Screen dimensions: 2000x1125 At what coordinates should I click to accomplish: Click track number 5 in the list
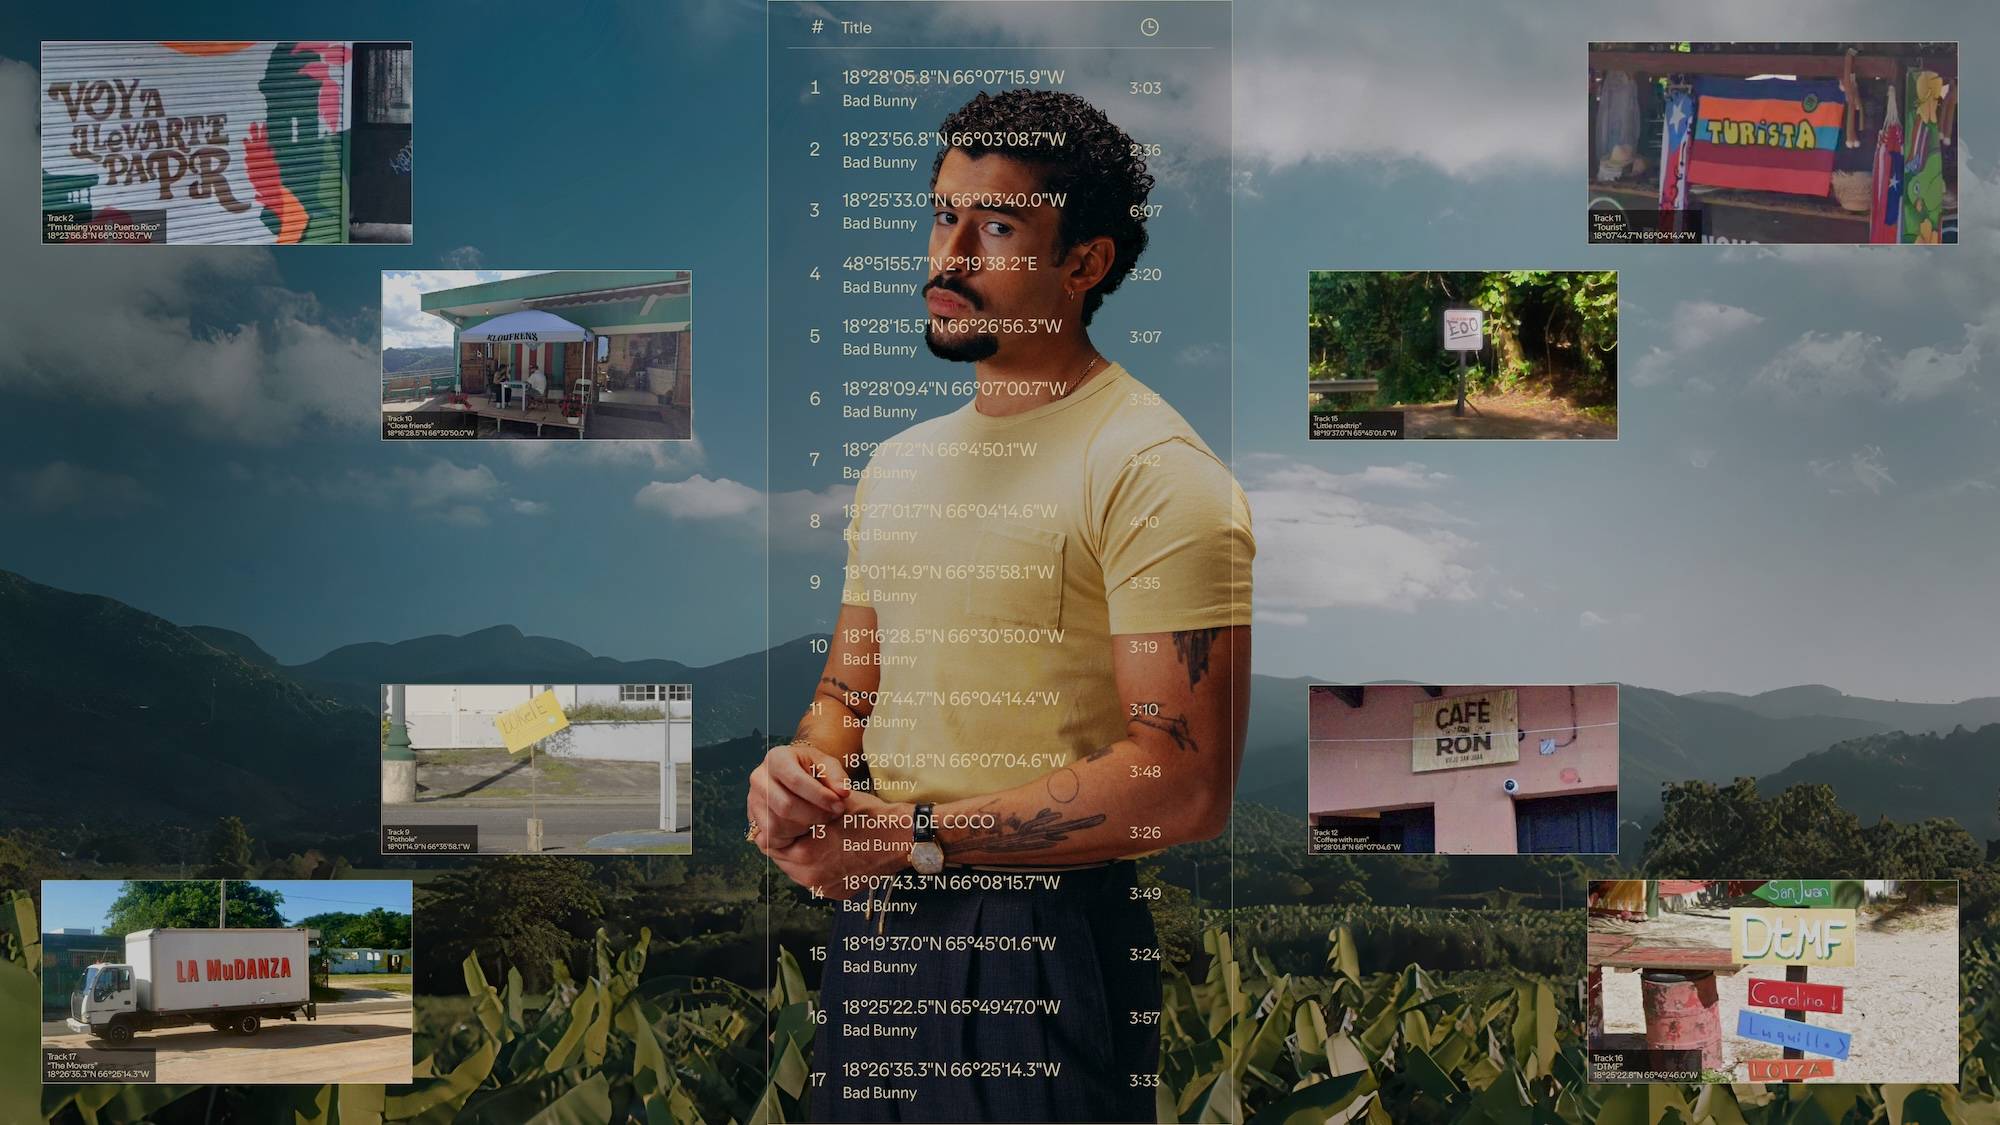(x=815, y=337)
